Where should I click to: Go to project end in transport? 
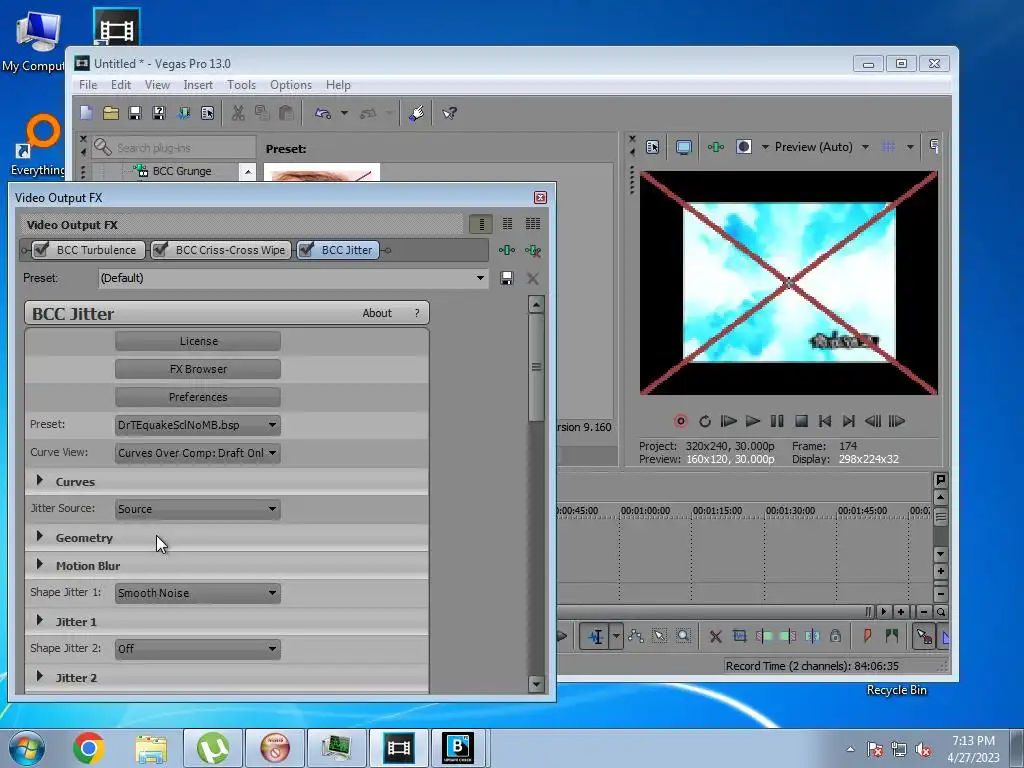point(848,421)
